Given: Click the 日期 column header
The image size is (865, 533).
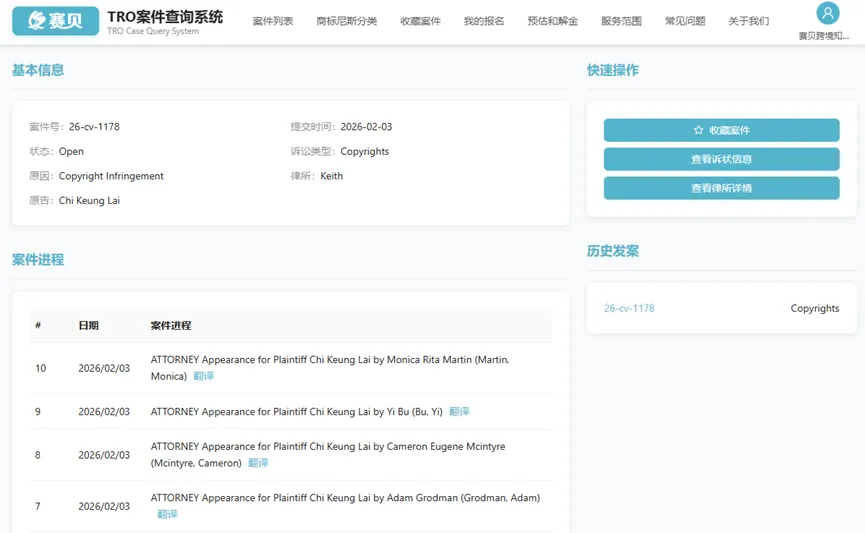Looking at the screenshot, I should coord(89,325).
